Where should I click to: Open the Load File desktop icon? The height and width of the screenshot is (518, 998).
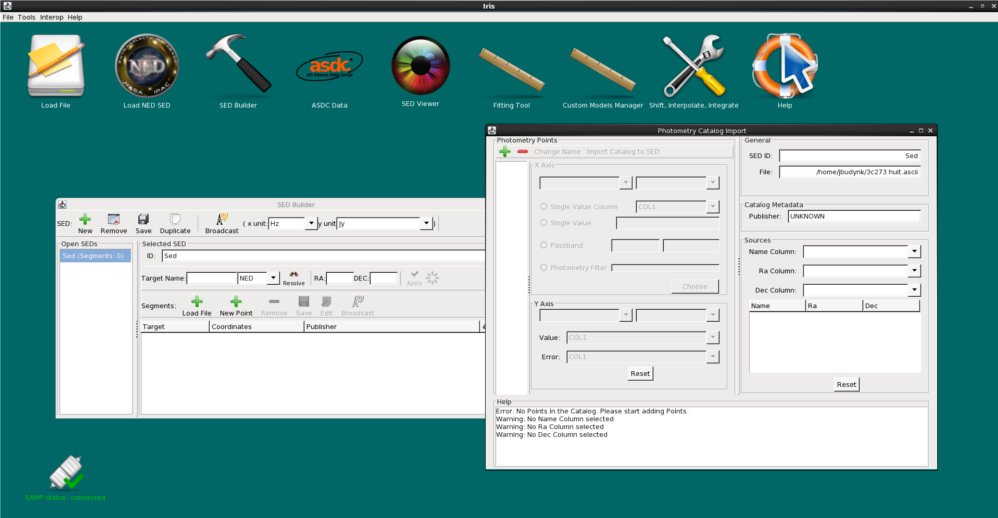[x=56, y=66]
